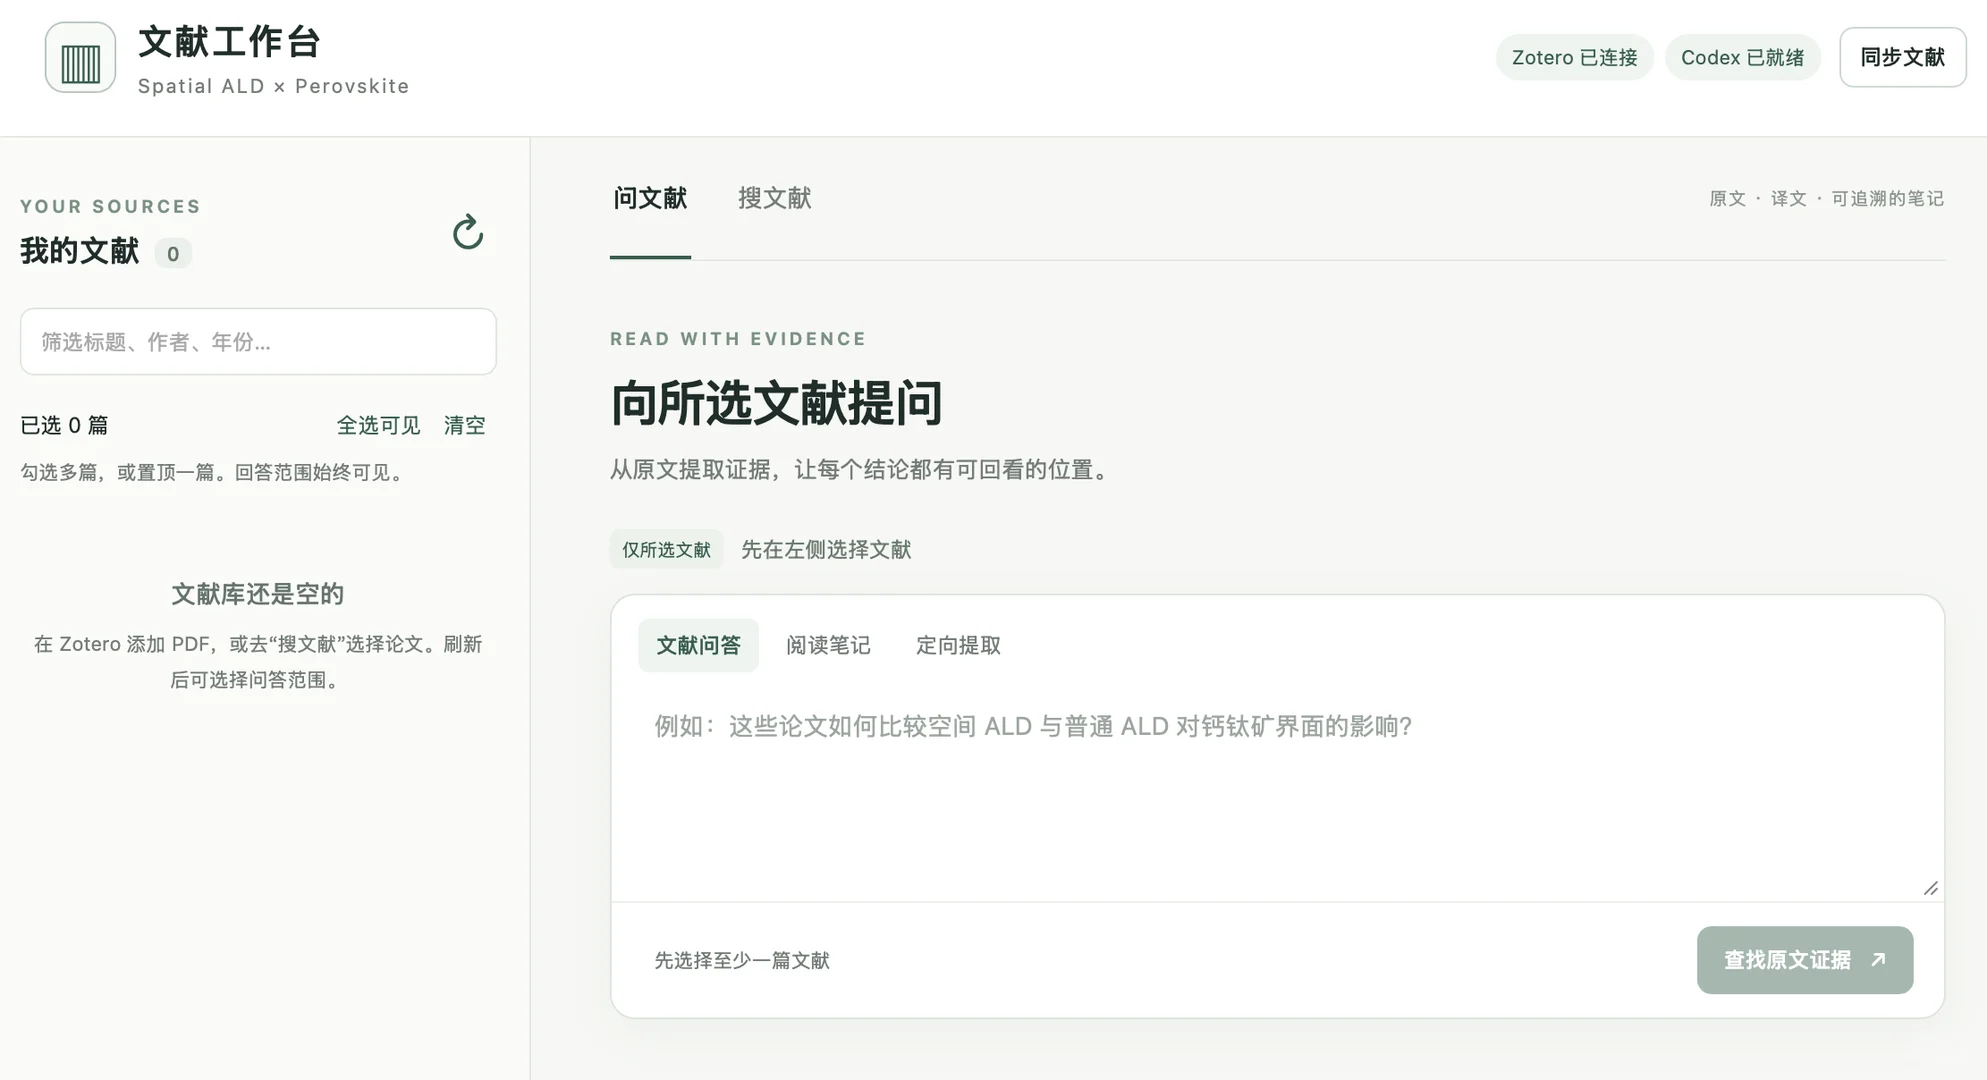Click the Spatial ALD × Perovskite subtitle

pyautogui.click(x=274, y=86)
